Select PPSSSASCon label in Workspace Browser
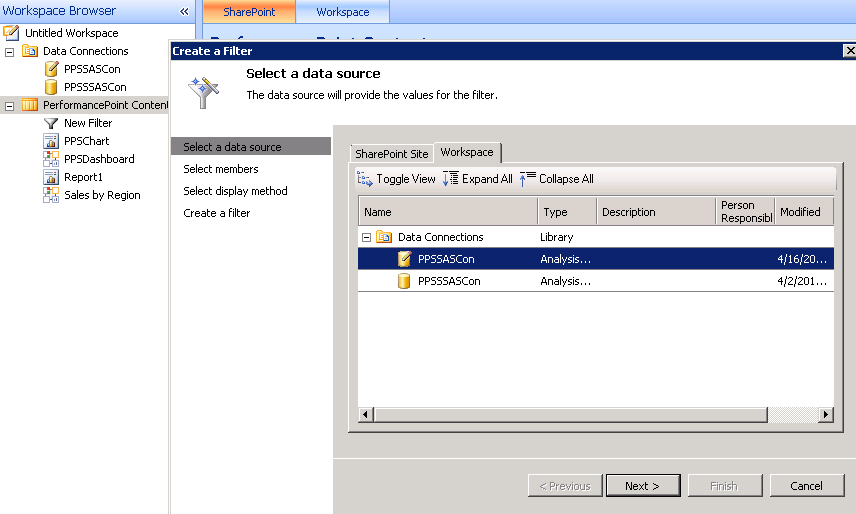Viewport: 856px width, 514px height. (x=95, y=87)
